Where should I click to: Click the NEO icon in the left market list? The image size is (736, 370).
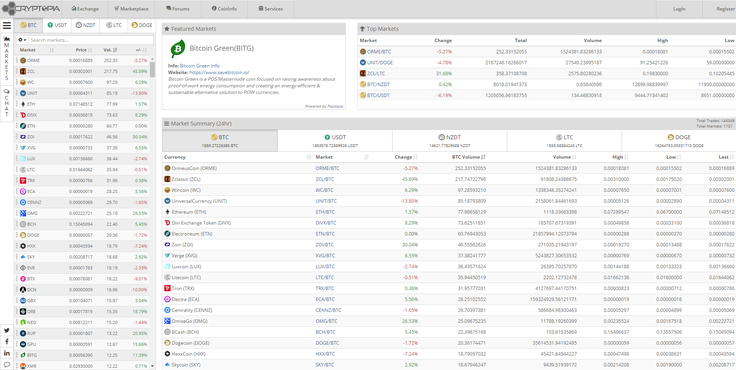coord(23,322)
